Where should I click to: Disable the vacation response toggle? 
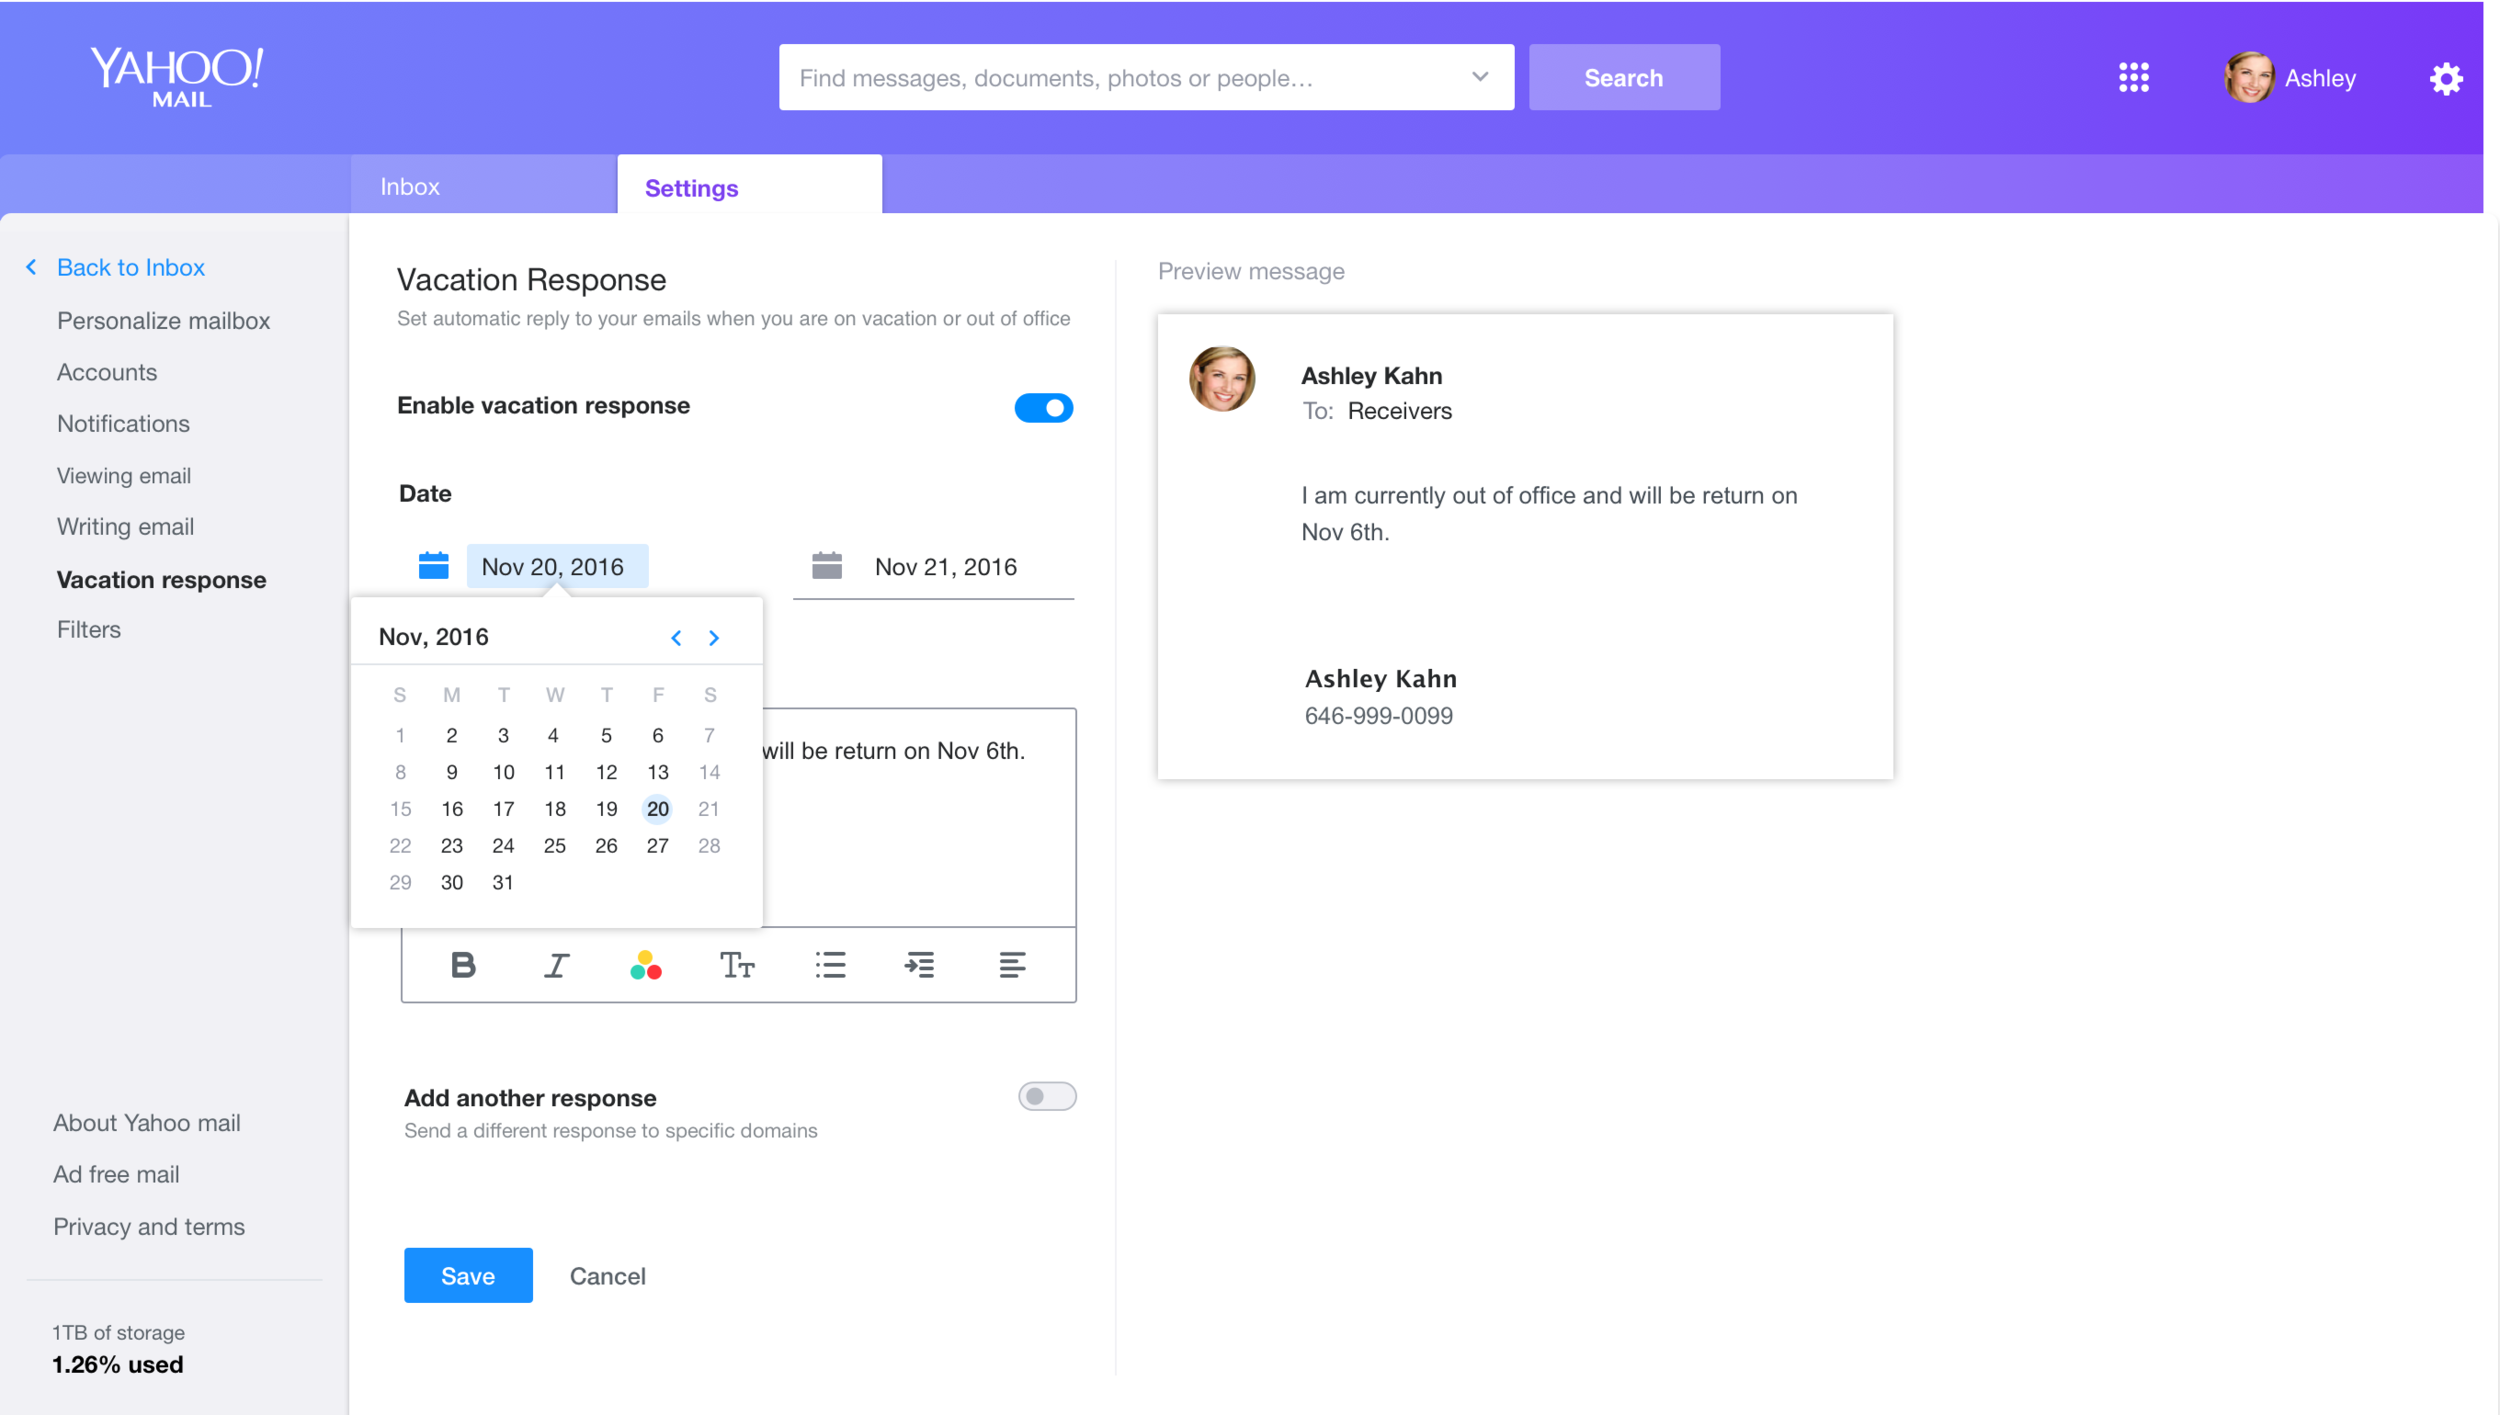pos(1043,408)
